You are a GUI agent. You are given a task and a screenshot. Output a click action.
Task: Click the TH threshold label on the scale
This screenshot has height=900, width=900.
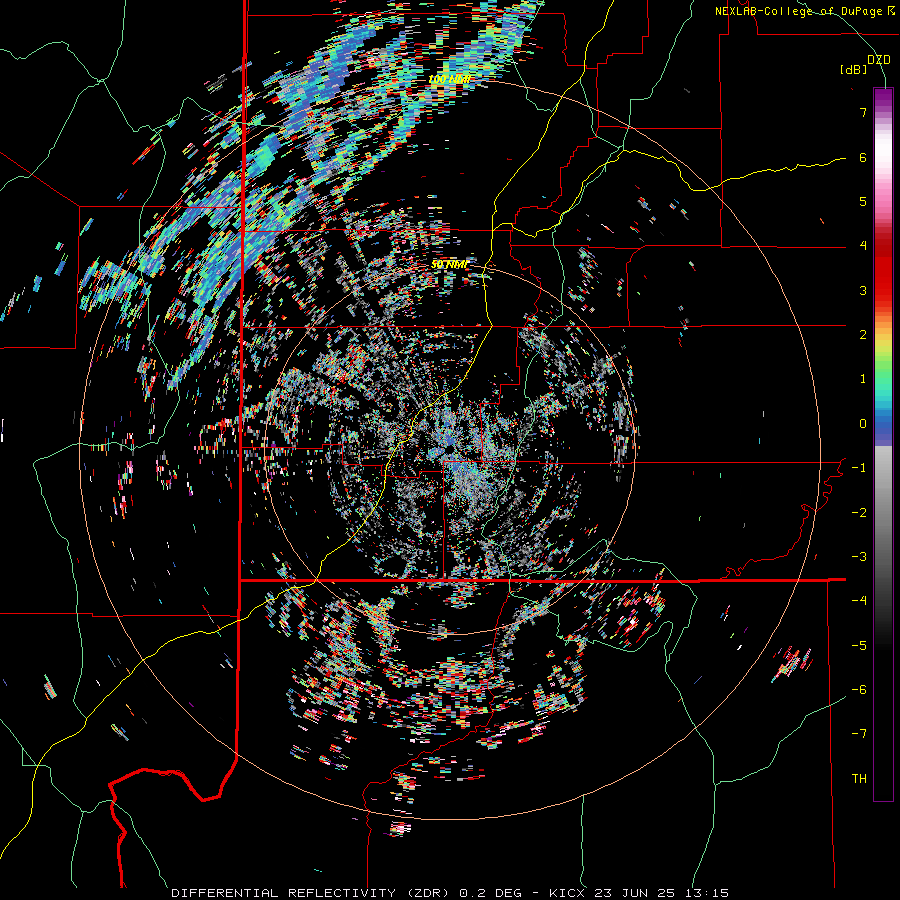point(859,779)
